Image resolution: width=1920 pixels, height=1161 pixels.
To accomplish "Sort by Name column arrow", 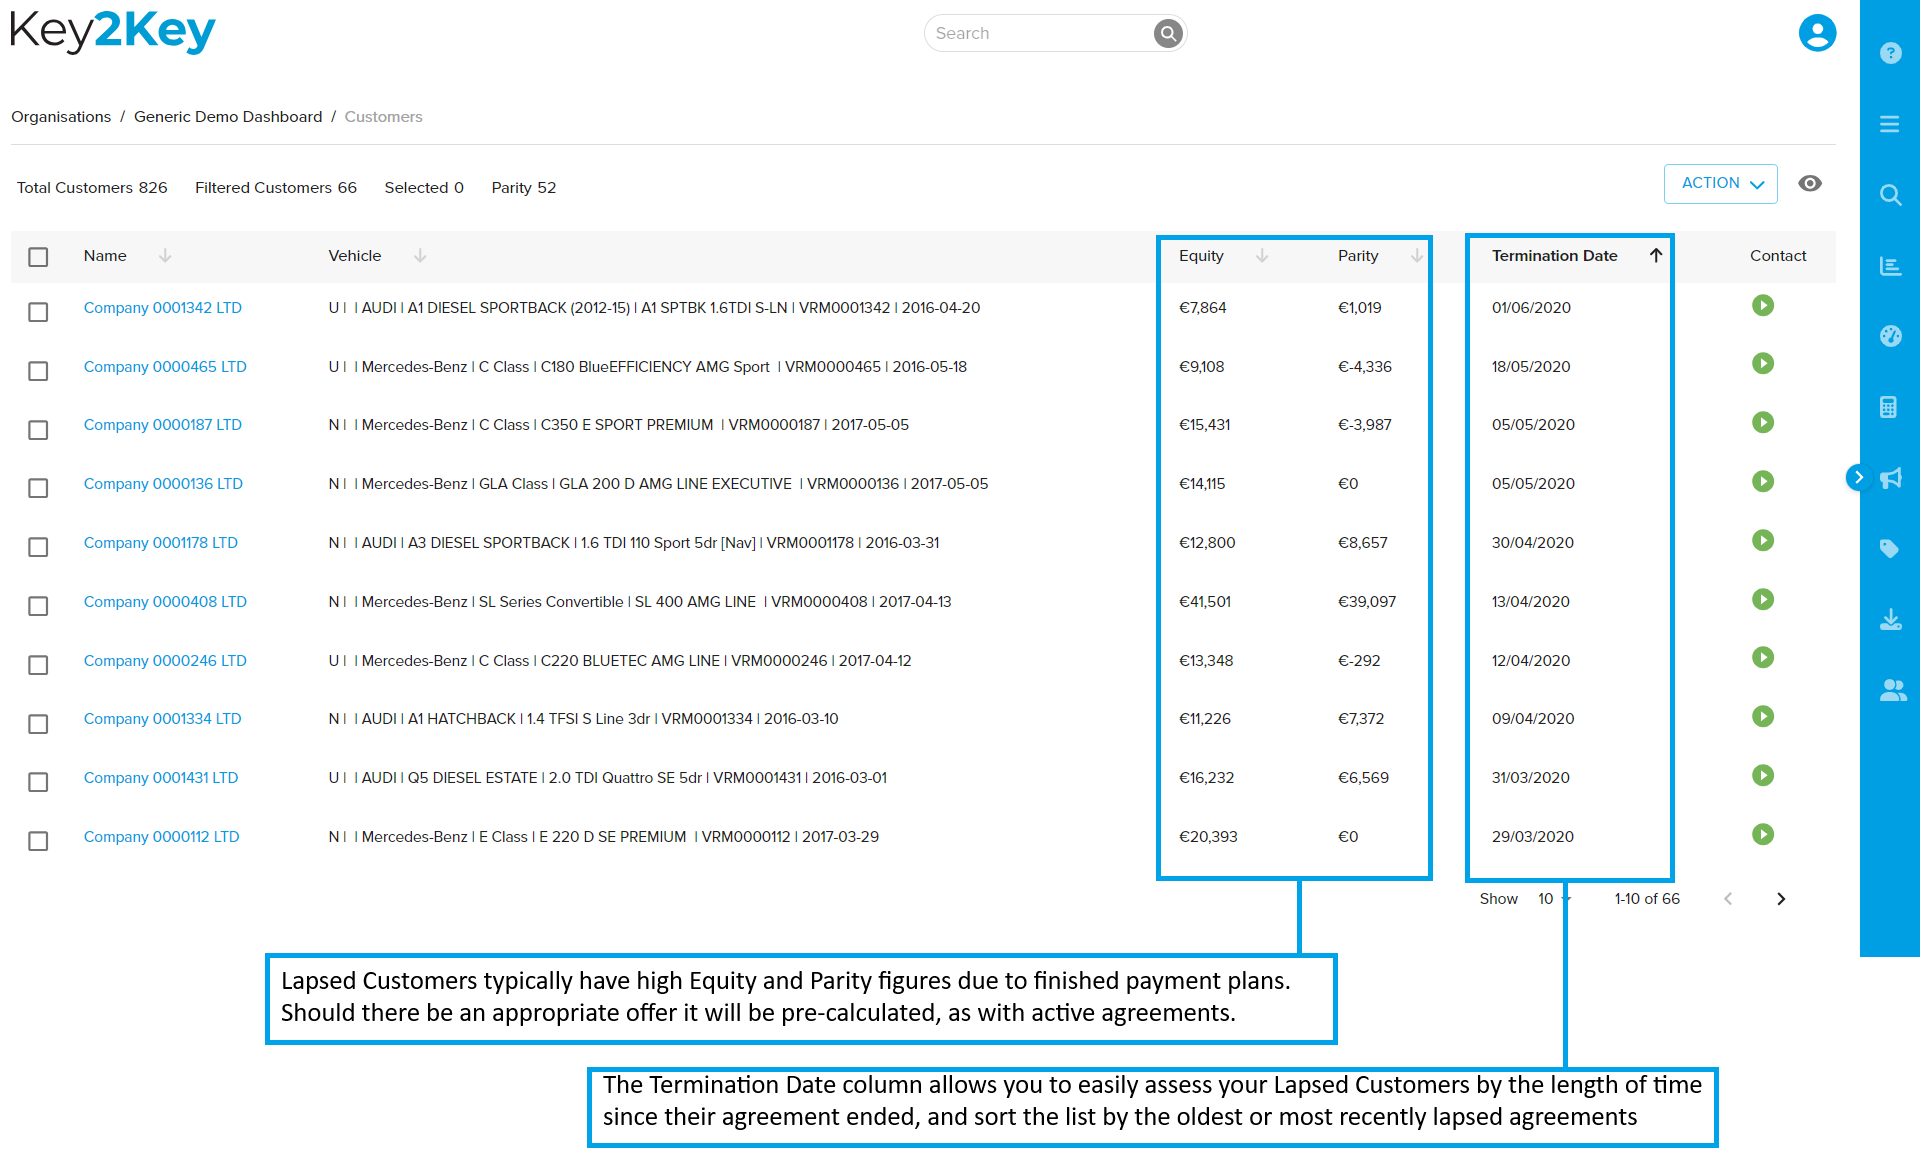I will (165, 256).
